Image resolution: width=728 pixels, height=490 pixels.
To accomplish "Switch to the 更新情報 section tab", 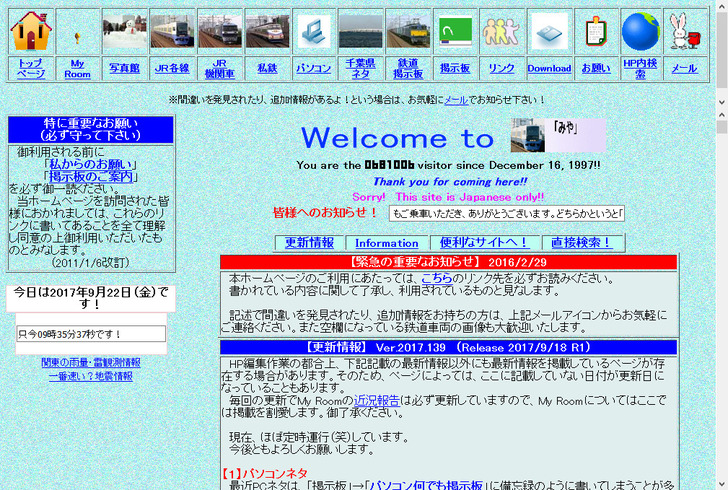I will coord(309,243).
